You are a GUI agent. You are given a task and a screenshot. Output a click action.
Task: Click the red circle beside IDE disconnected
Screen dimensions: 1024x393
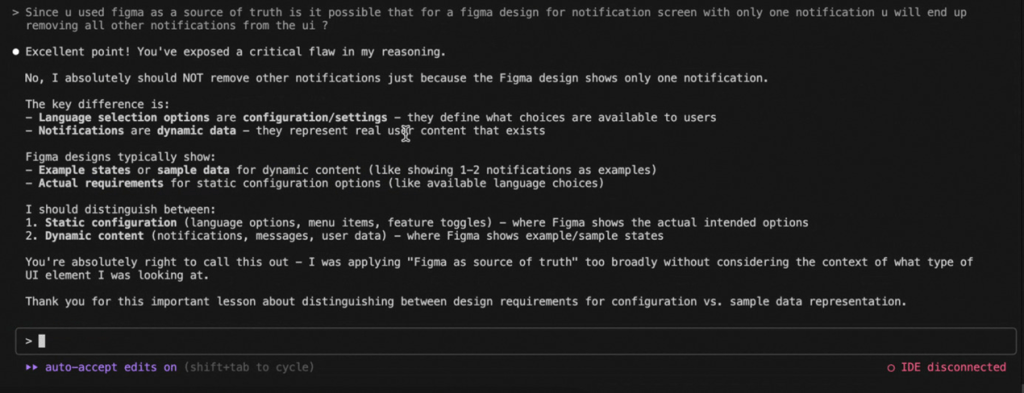click(x=891, y=368)
